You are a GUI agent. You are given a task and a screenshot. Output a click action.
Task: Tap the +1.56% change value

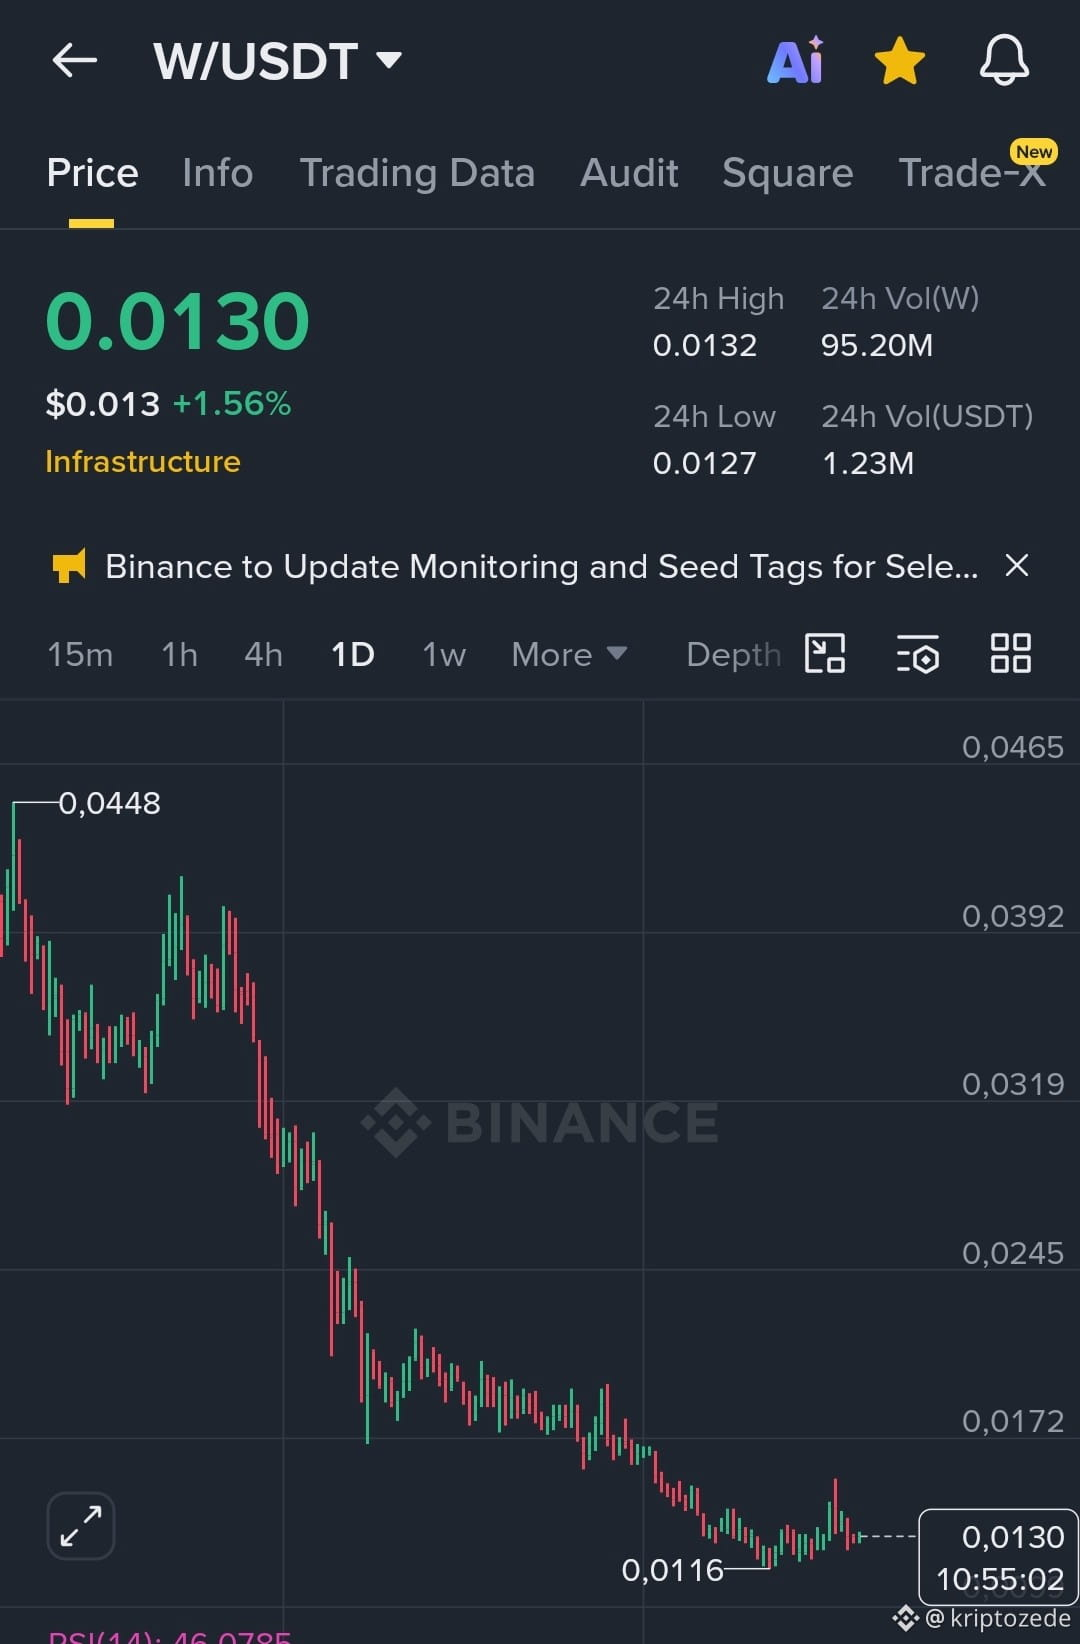tap(232, 404)
